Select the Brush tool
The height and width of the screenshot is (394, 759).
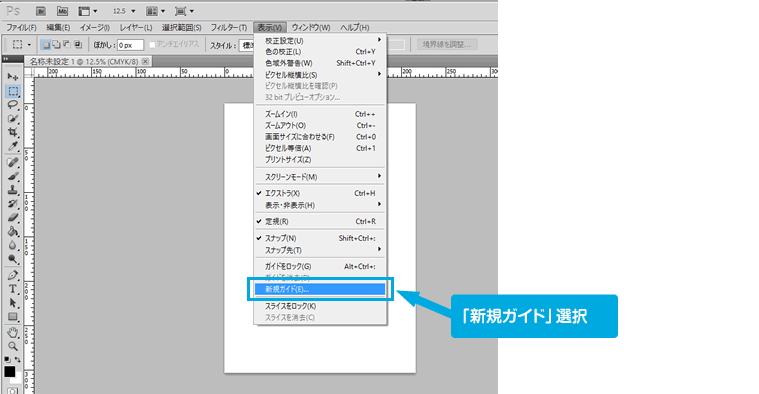(x=13, y=176)
